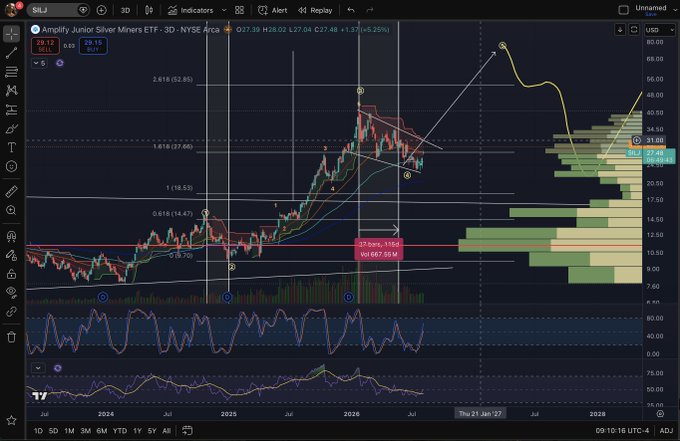Click purple indicator icon in bottom pane
Viewport: 680px width, 441px height.
click(x=58, y=368)
